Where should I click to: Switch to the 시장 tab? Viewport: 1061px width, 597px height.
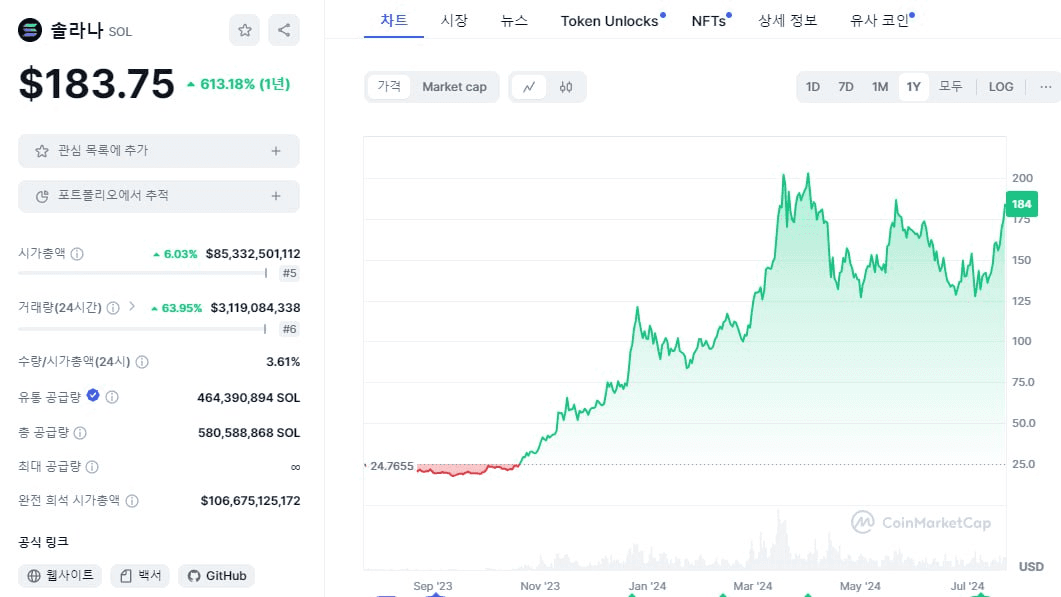pos(454,21)
